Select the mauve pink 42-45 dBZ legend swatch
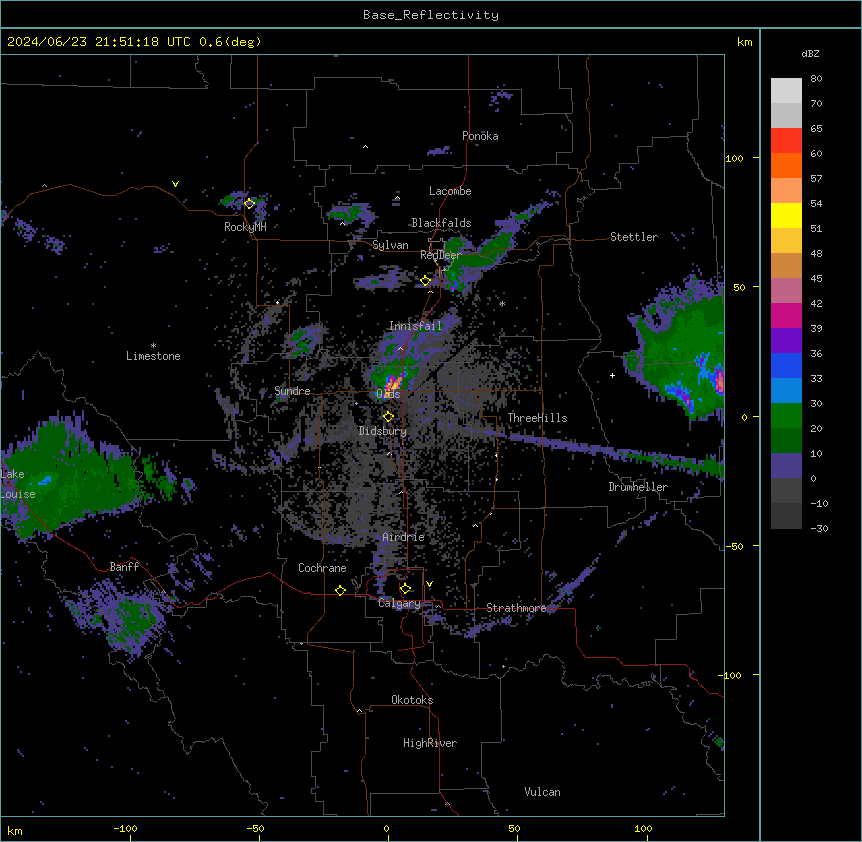 point(786,291)
